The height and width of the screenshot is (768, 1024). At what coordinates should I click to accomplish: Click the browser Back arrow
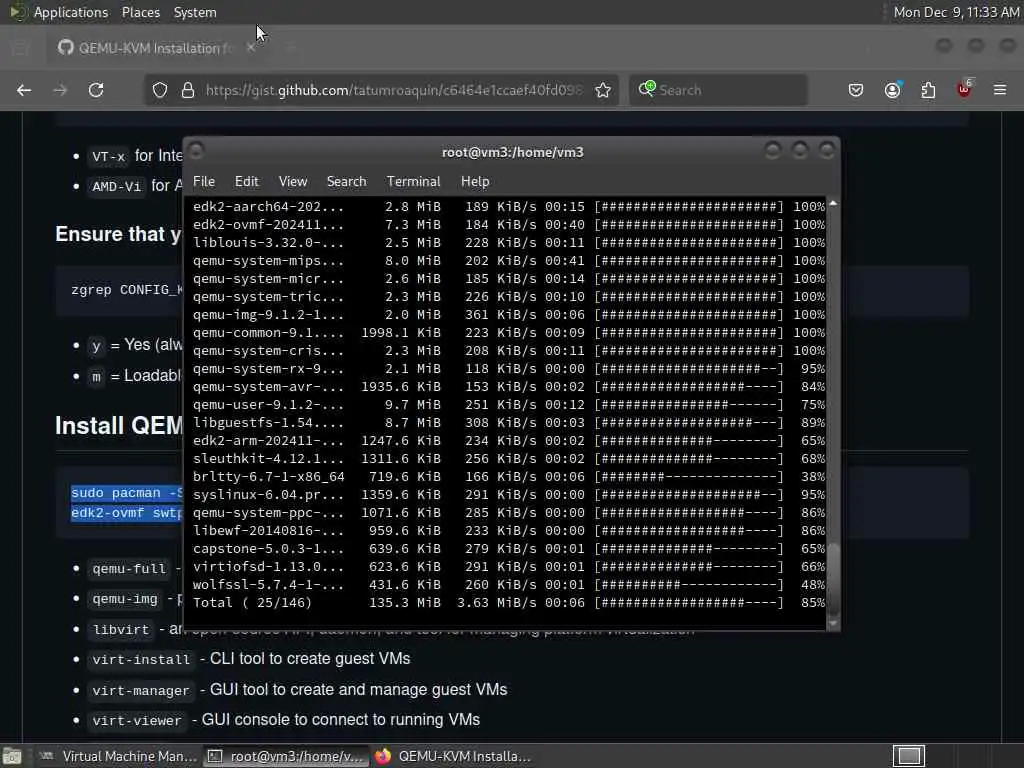pyautogui.click(x=24, y=90)
